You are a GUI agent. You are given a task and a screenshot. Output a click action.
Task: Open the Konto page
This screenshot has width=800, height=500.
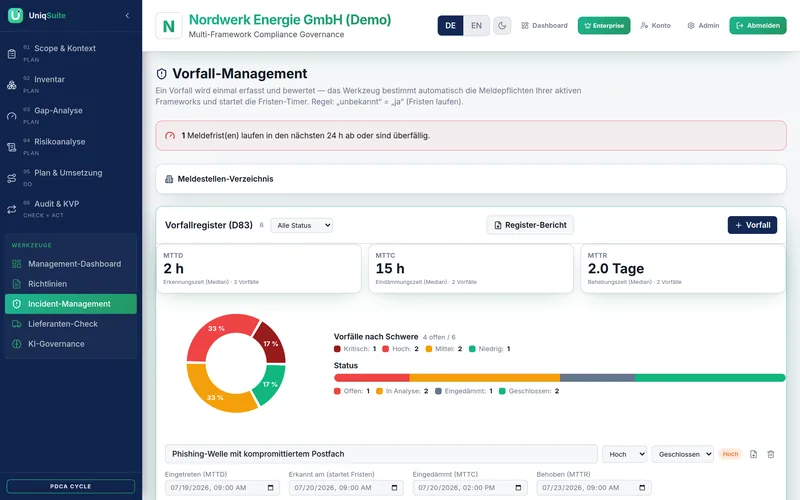[656, 26]
